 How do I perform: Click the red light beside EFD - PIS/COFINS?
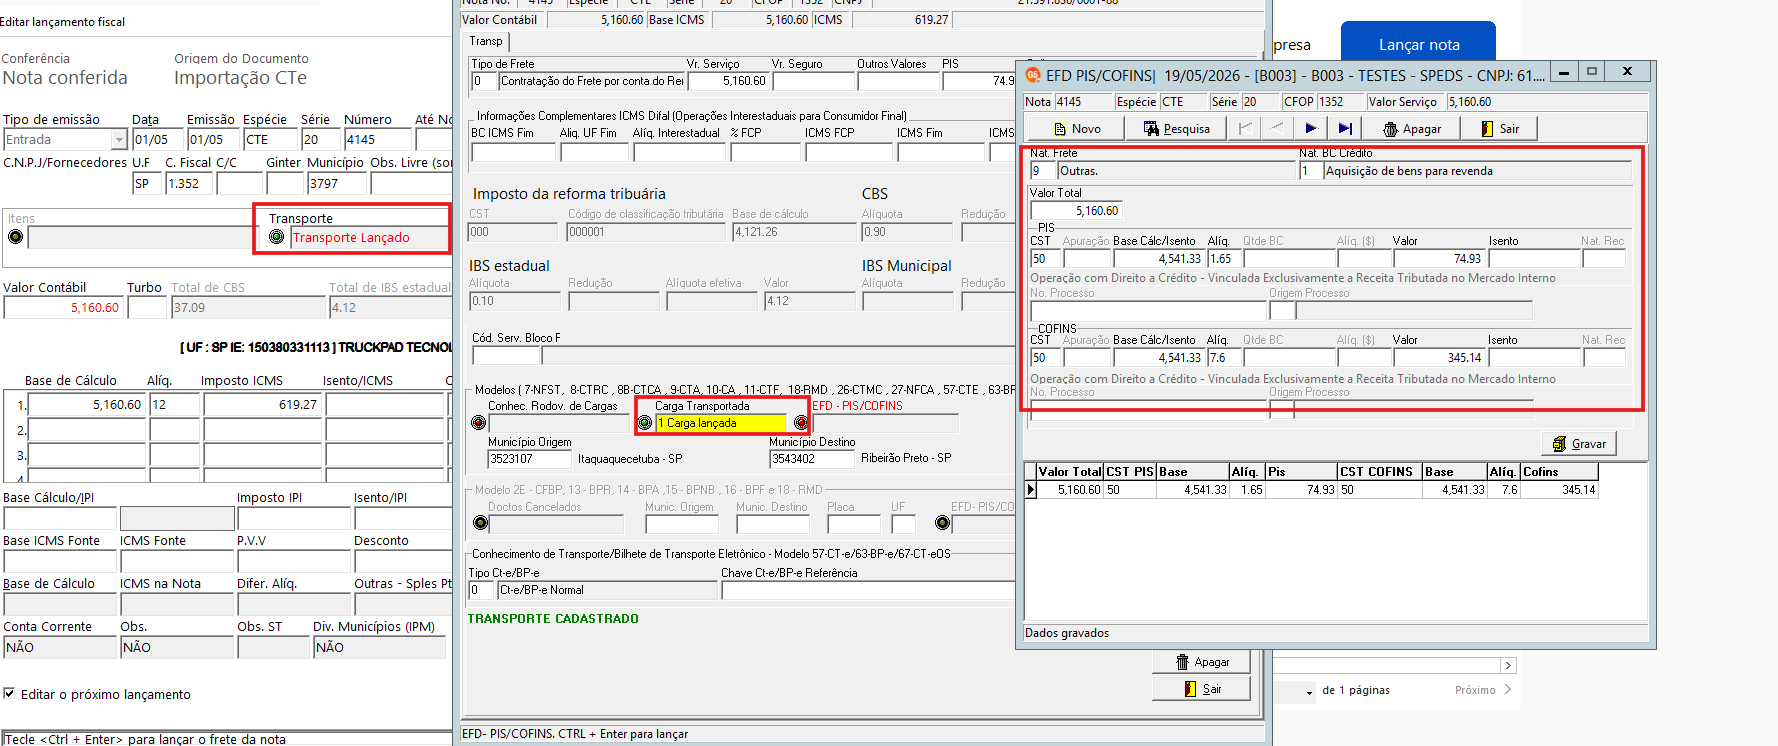coord(801,423)
